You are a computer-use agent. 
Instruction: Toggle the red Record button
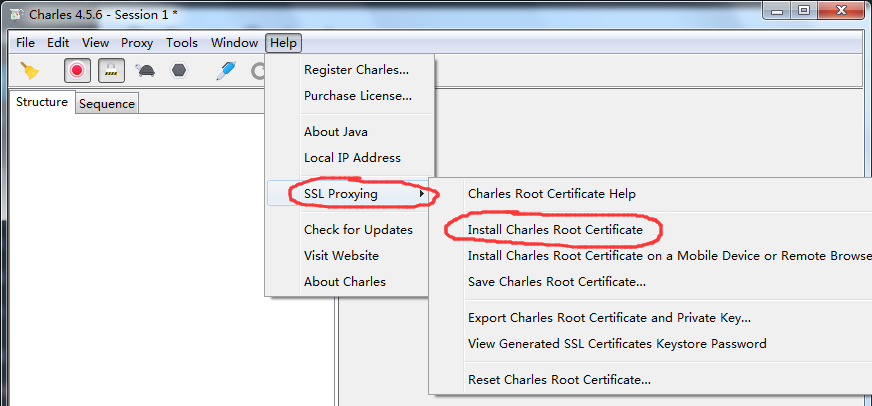click(x=77, y=71)
